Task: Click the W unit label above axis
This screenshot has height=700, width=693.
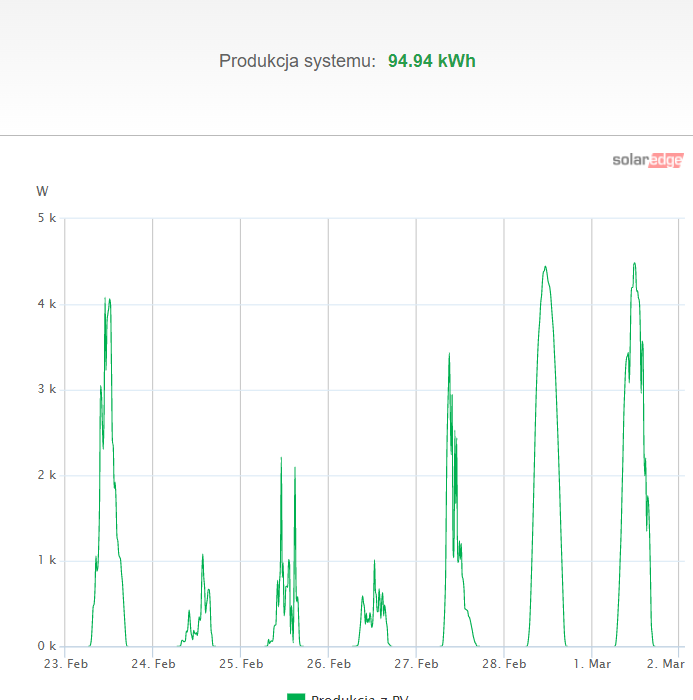Action: (x=42, y=190)
